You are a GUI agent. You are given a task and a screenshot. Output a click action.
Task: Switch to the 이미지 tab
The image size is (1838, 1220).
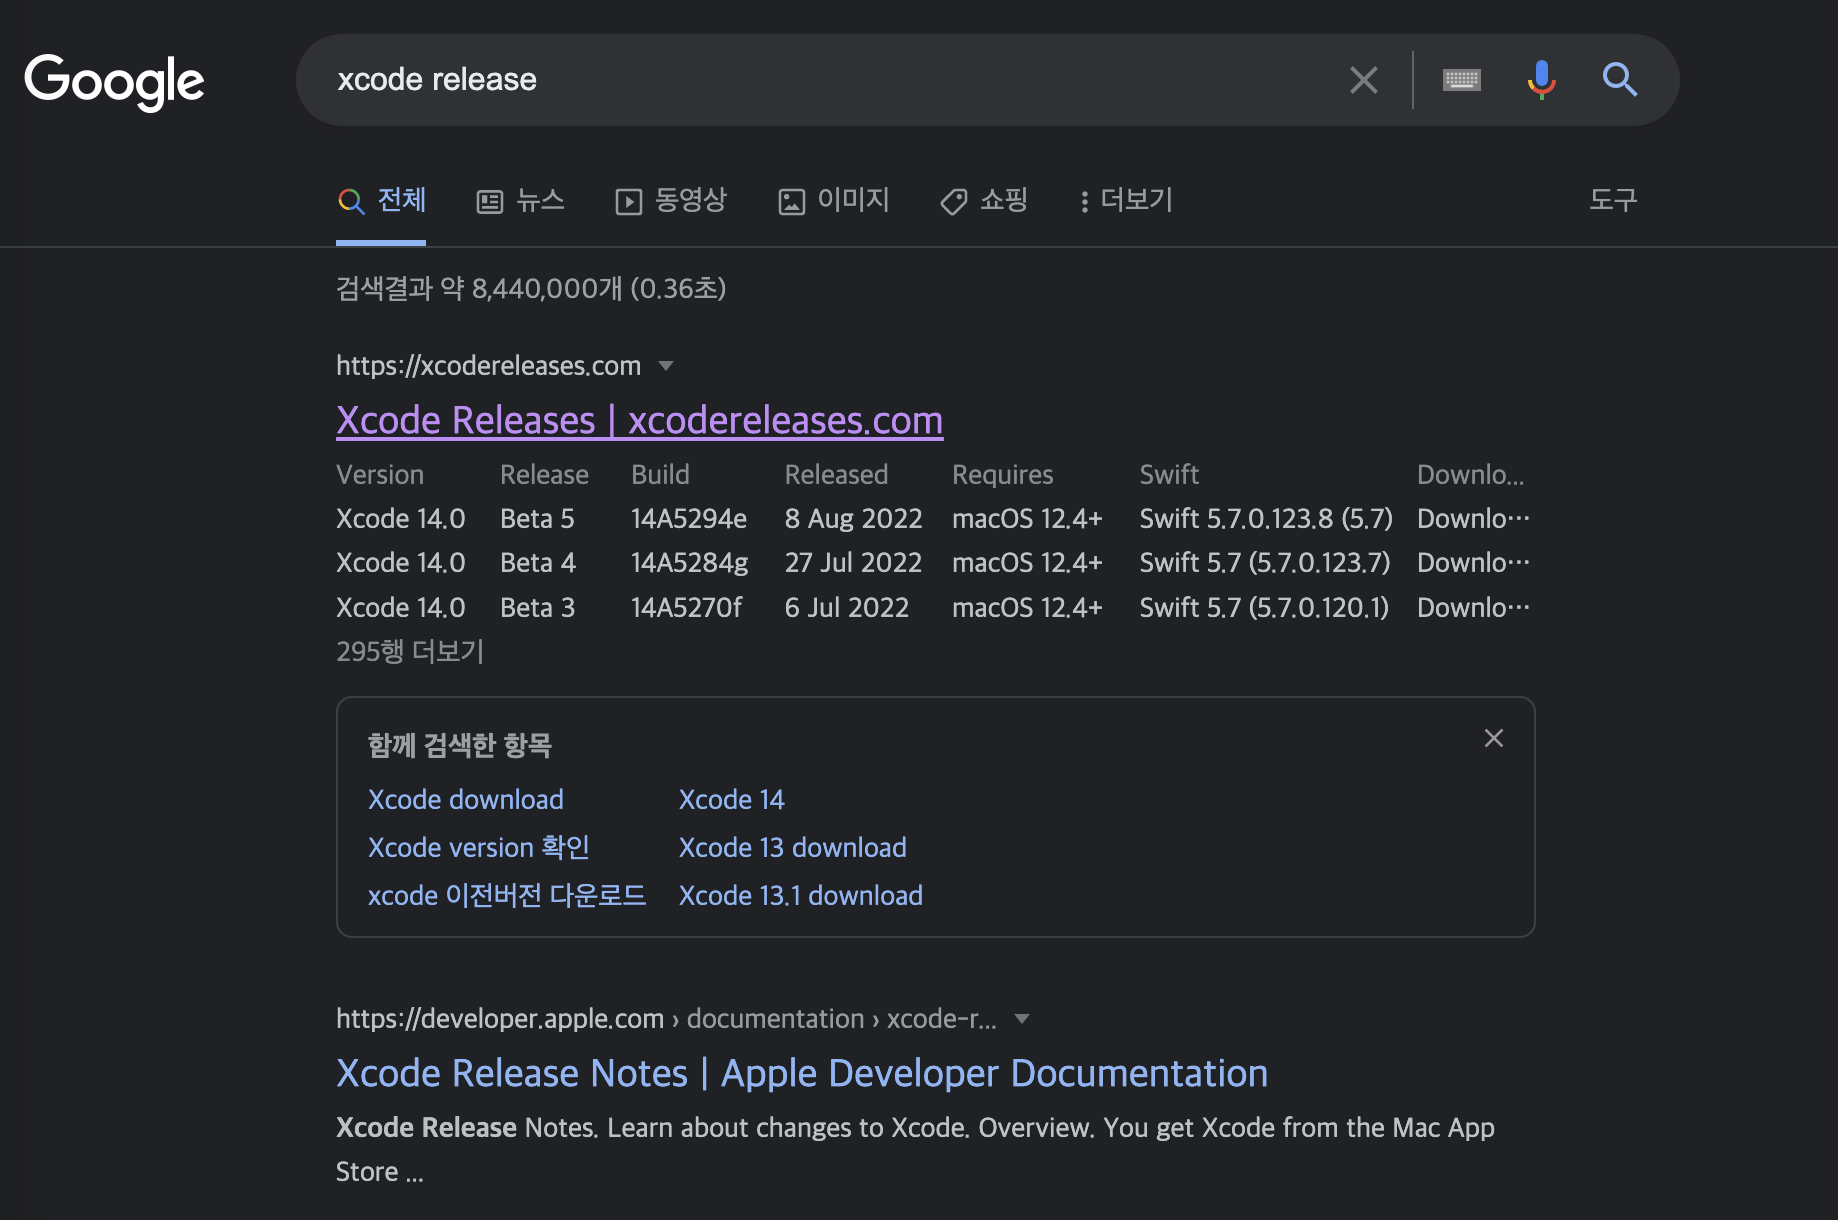coord(834,201)
